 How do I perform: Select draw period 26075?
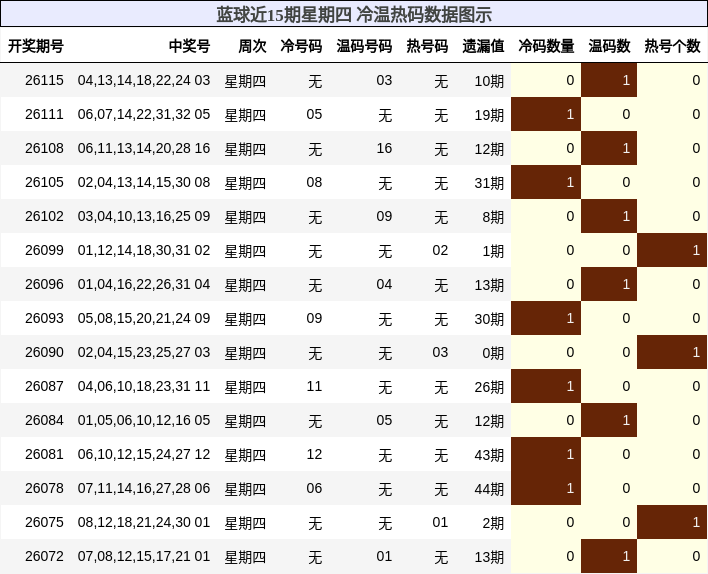[x=44, y=522]
